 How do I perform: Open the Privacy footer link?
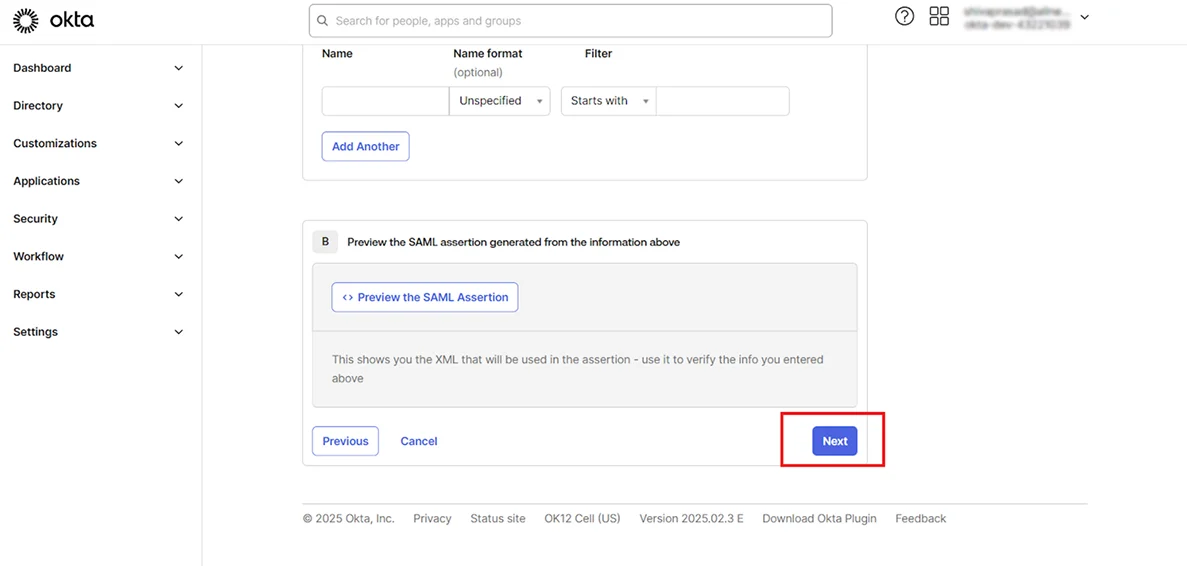pyautogui.click(x=432, y=519)
